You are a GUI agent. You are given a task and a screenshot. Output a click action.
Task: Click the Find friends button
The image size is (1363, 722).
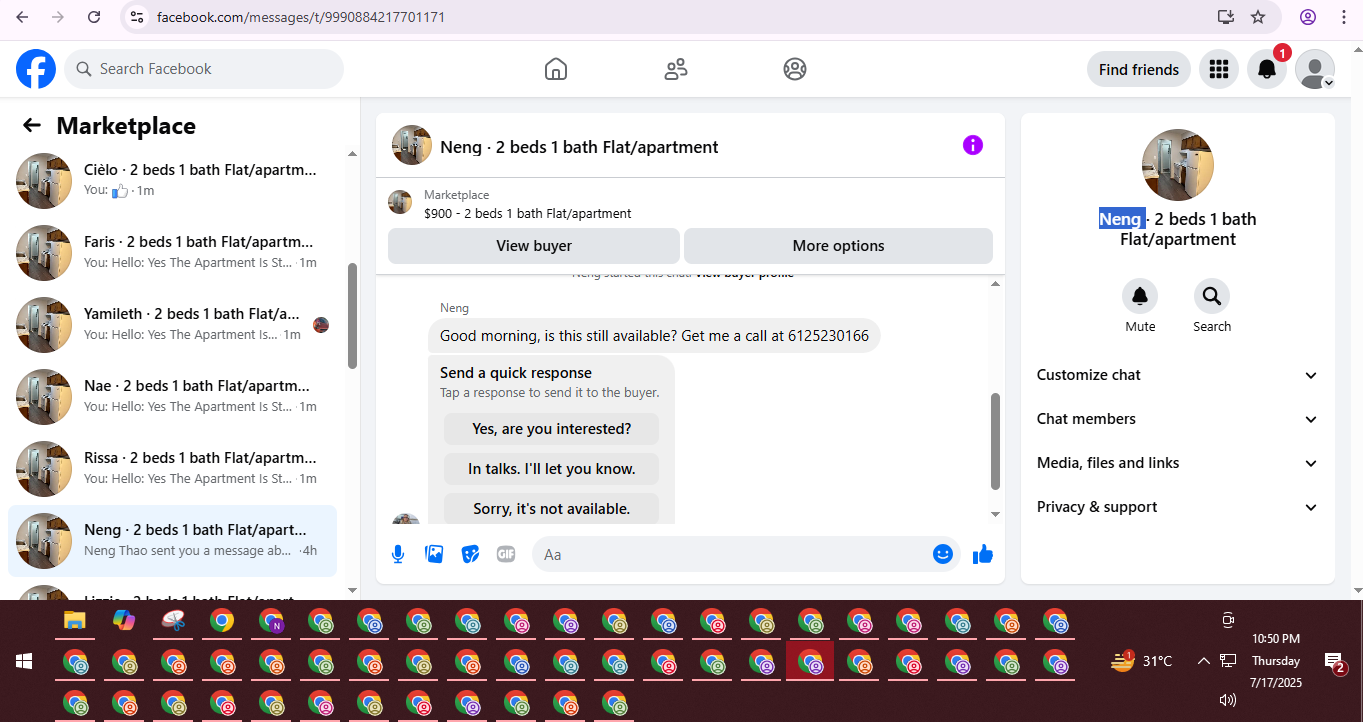tap(1139, 69)
